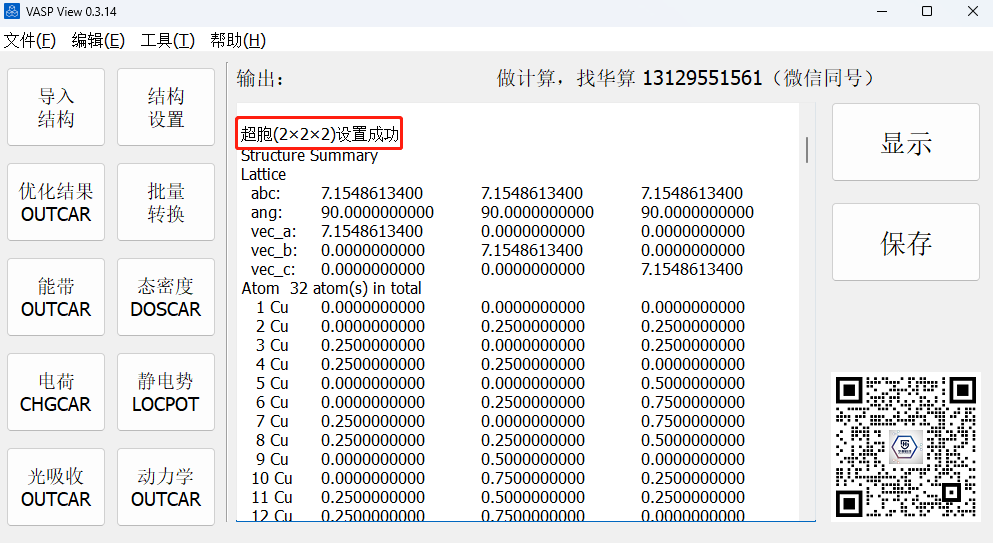Click the QR code image
Image resolution: width=993 pixels, height=543 pixels.
coord(906,446)
